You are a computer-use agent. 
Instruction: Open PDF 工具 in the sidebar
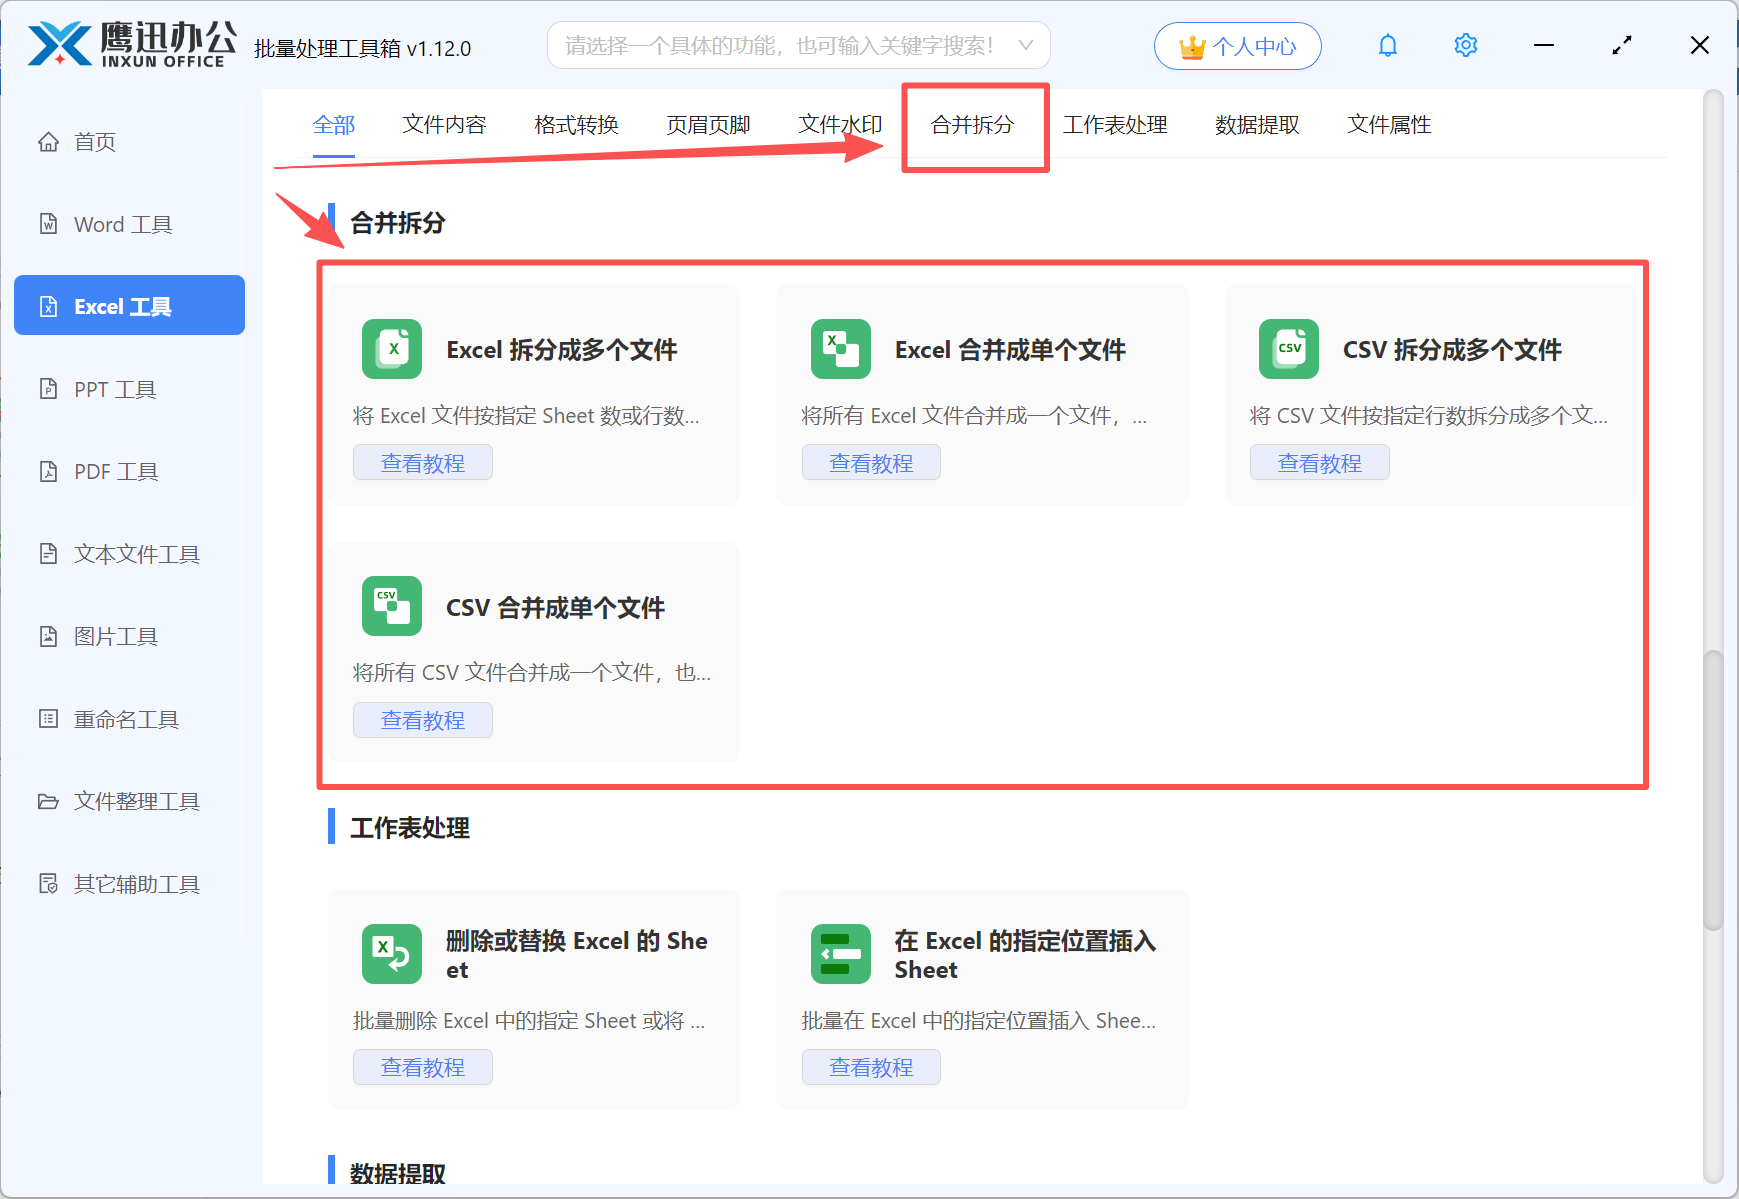[116, 472]
